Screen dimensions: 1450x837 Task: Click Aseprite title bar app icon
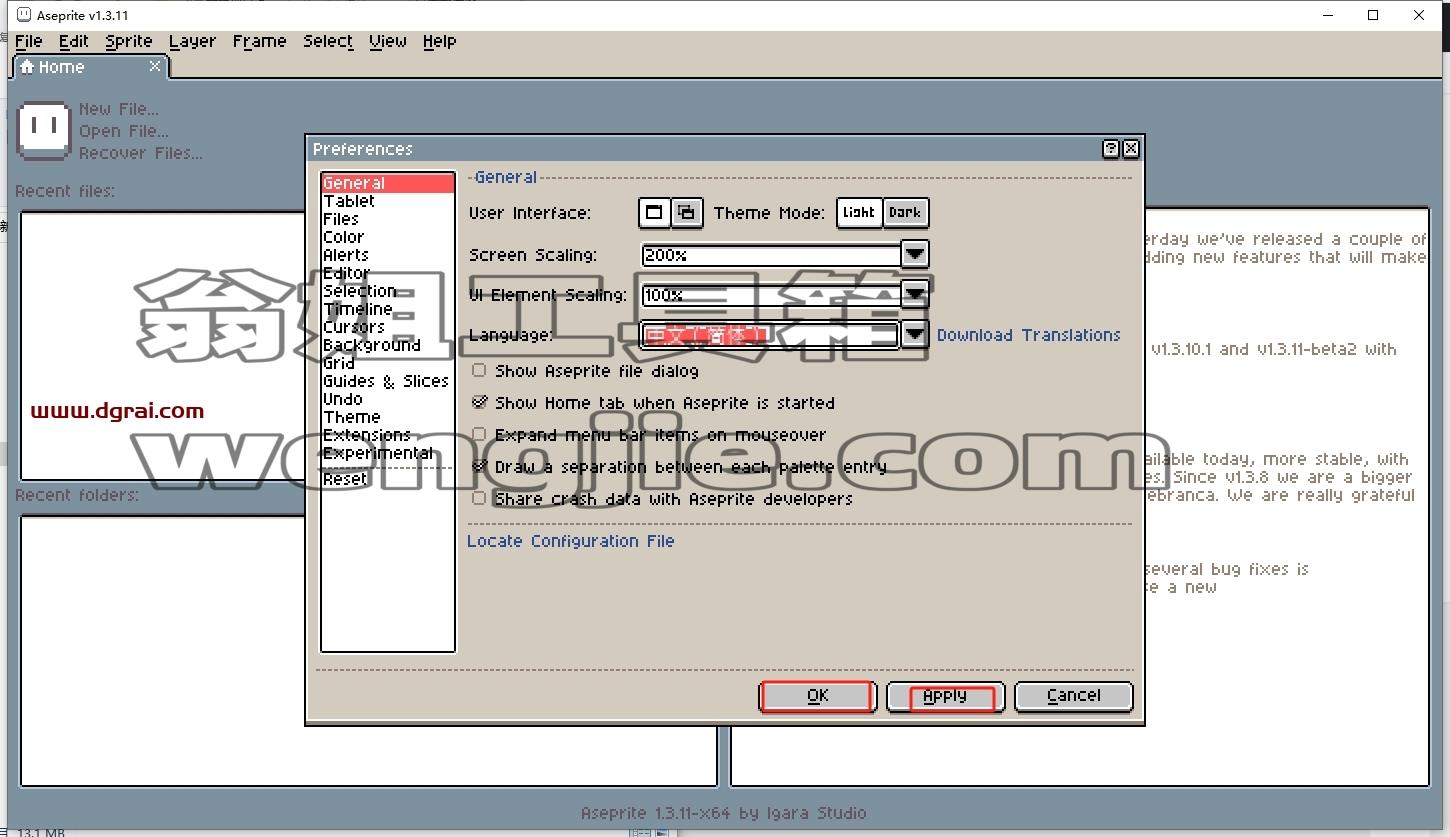point(24,15)
